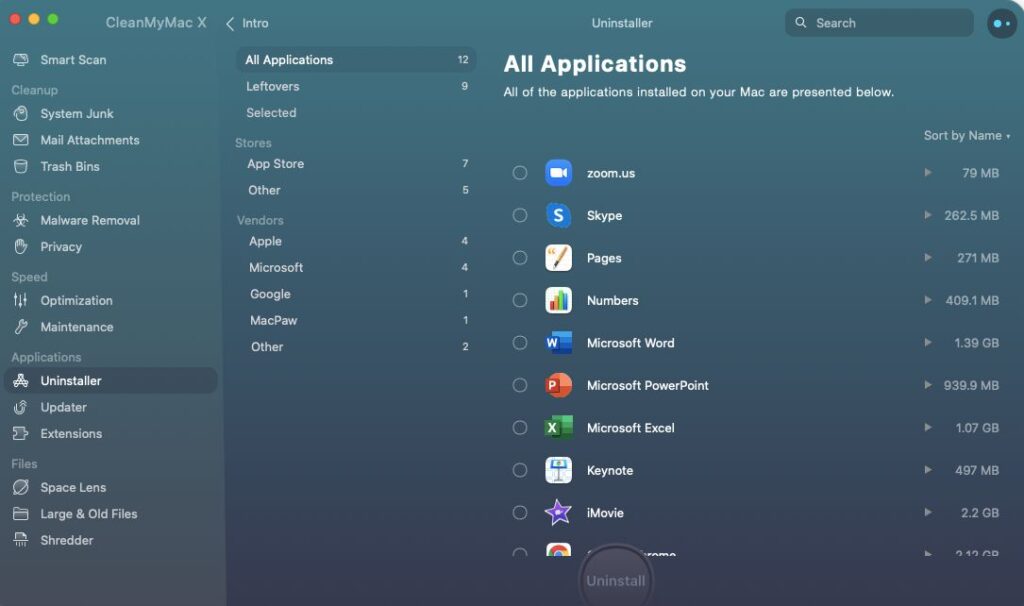Viewport: 1024px width, 606px height.
Task: Select the Skype checkbox
Action: [x=520, y=215]
